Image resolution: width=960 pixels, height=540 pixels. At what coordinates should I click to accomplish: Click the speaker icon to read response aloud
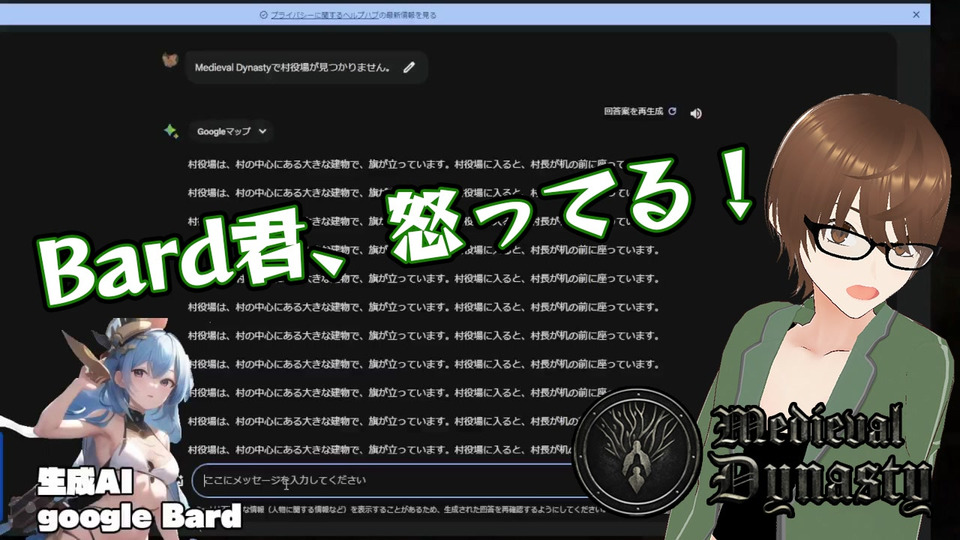696,113
